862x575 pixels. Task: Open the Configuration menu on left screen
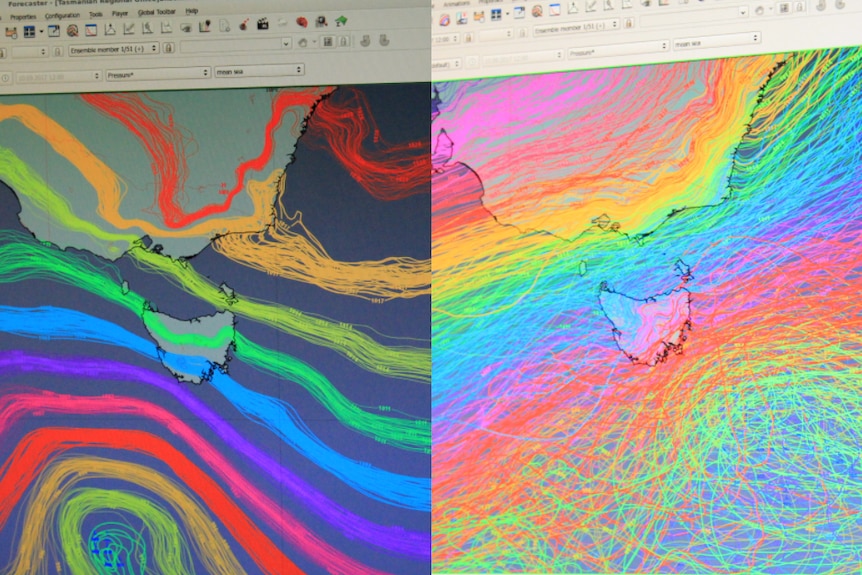pos(62,16)
